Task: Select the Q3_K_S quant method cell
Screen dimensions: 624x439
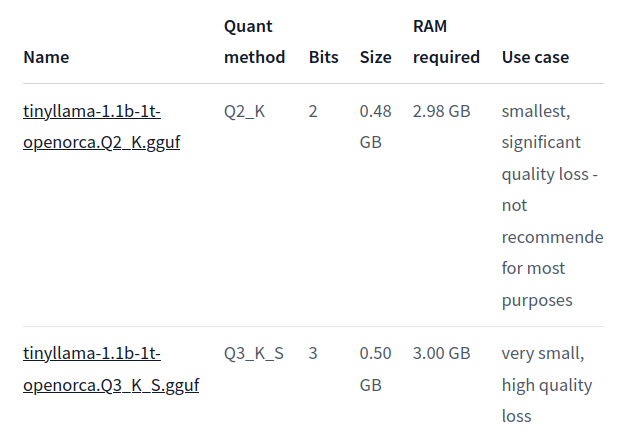Action: pyautogui.click(x=254, y=353)
